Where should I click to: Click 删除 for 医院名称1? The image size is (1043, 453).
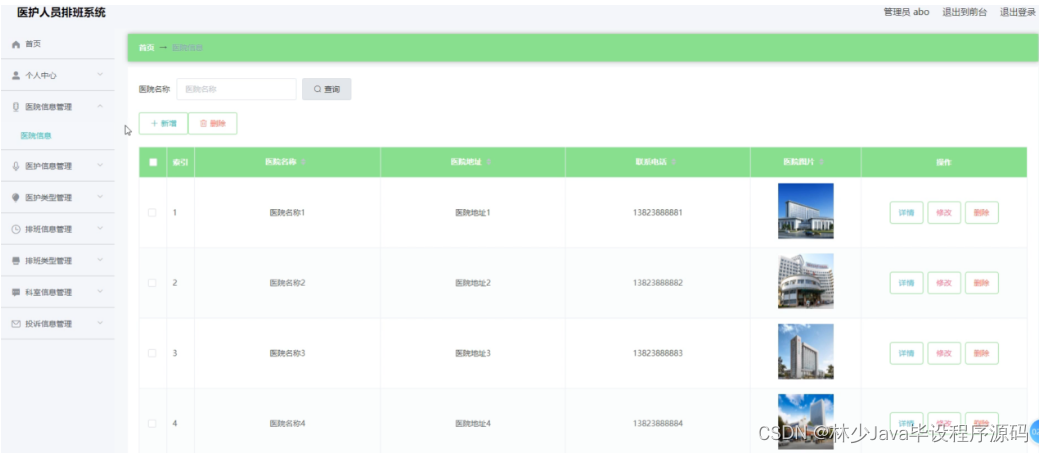click(x=982, y=213)
